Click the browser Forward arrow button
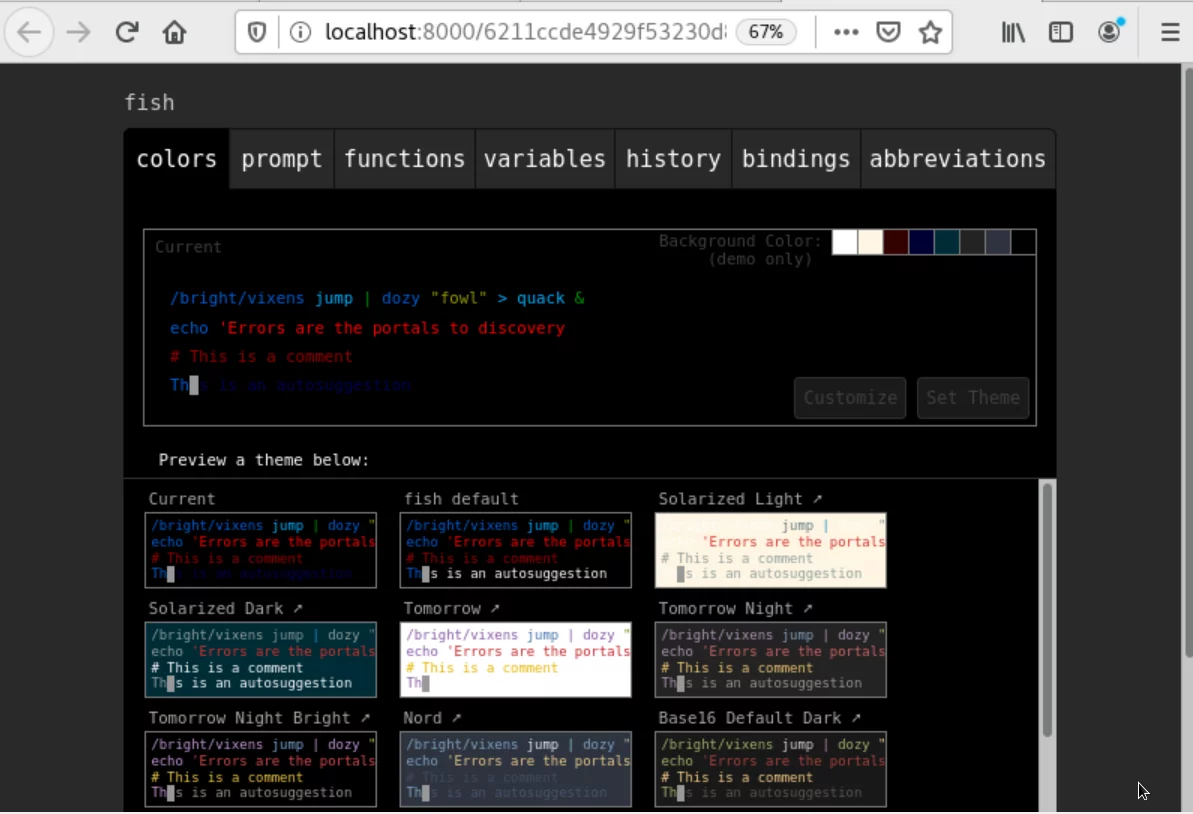The height and width of the screenshot is (814, 1193). (78, 32)
